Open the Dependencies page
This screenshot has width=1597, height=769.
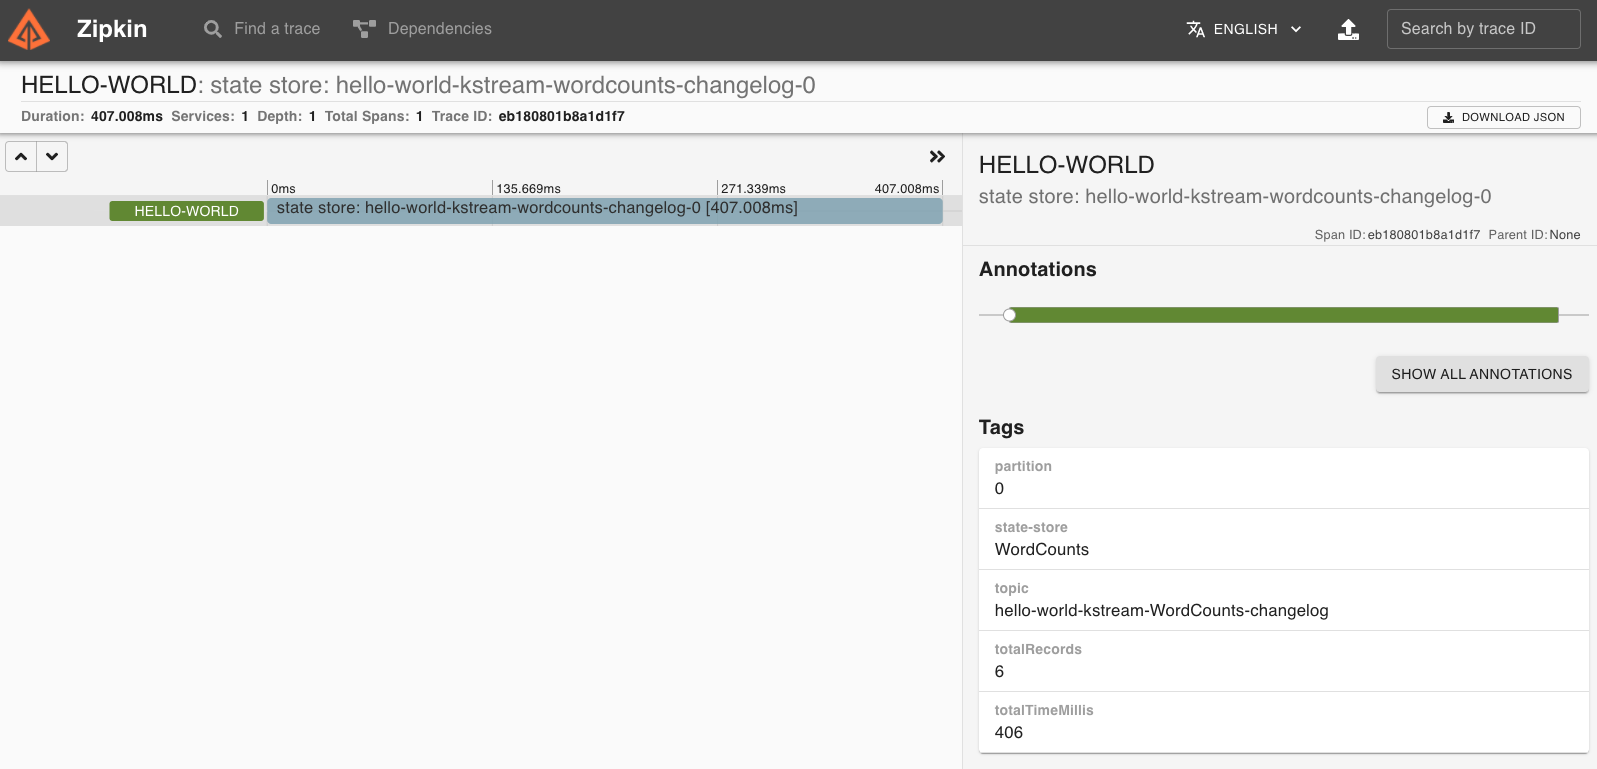pyautogui.click(x=422, y=29)
